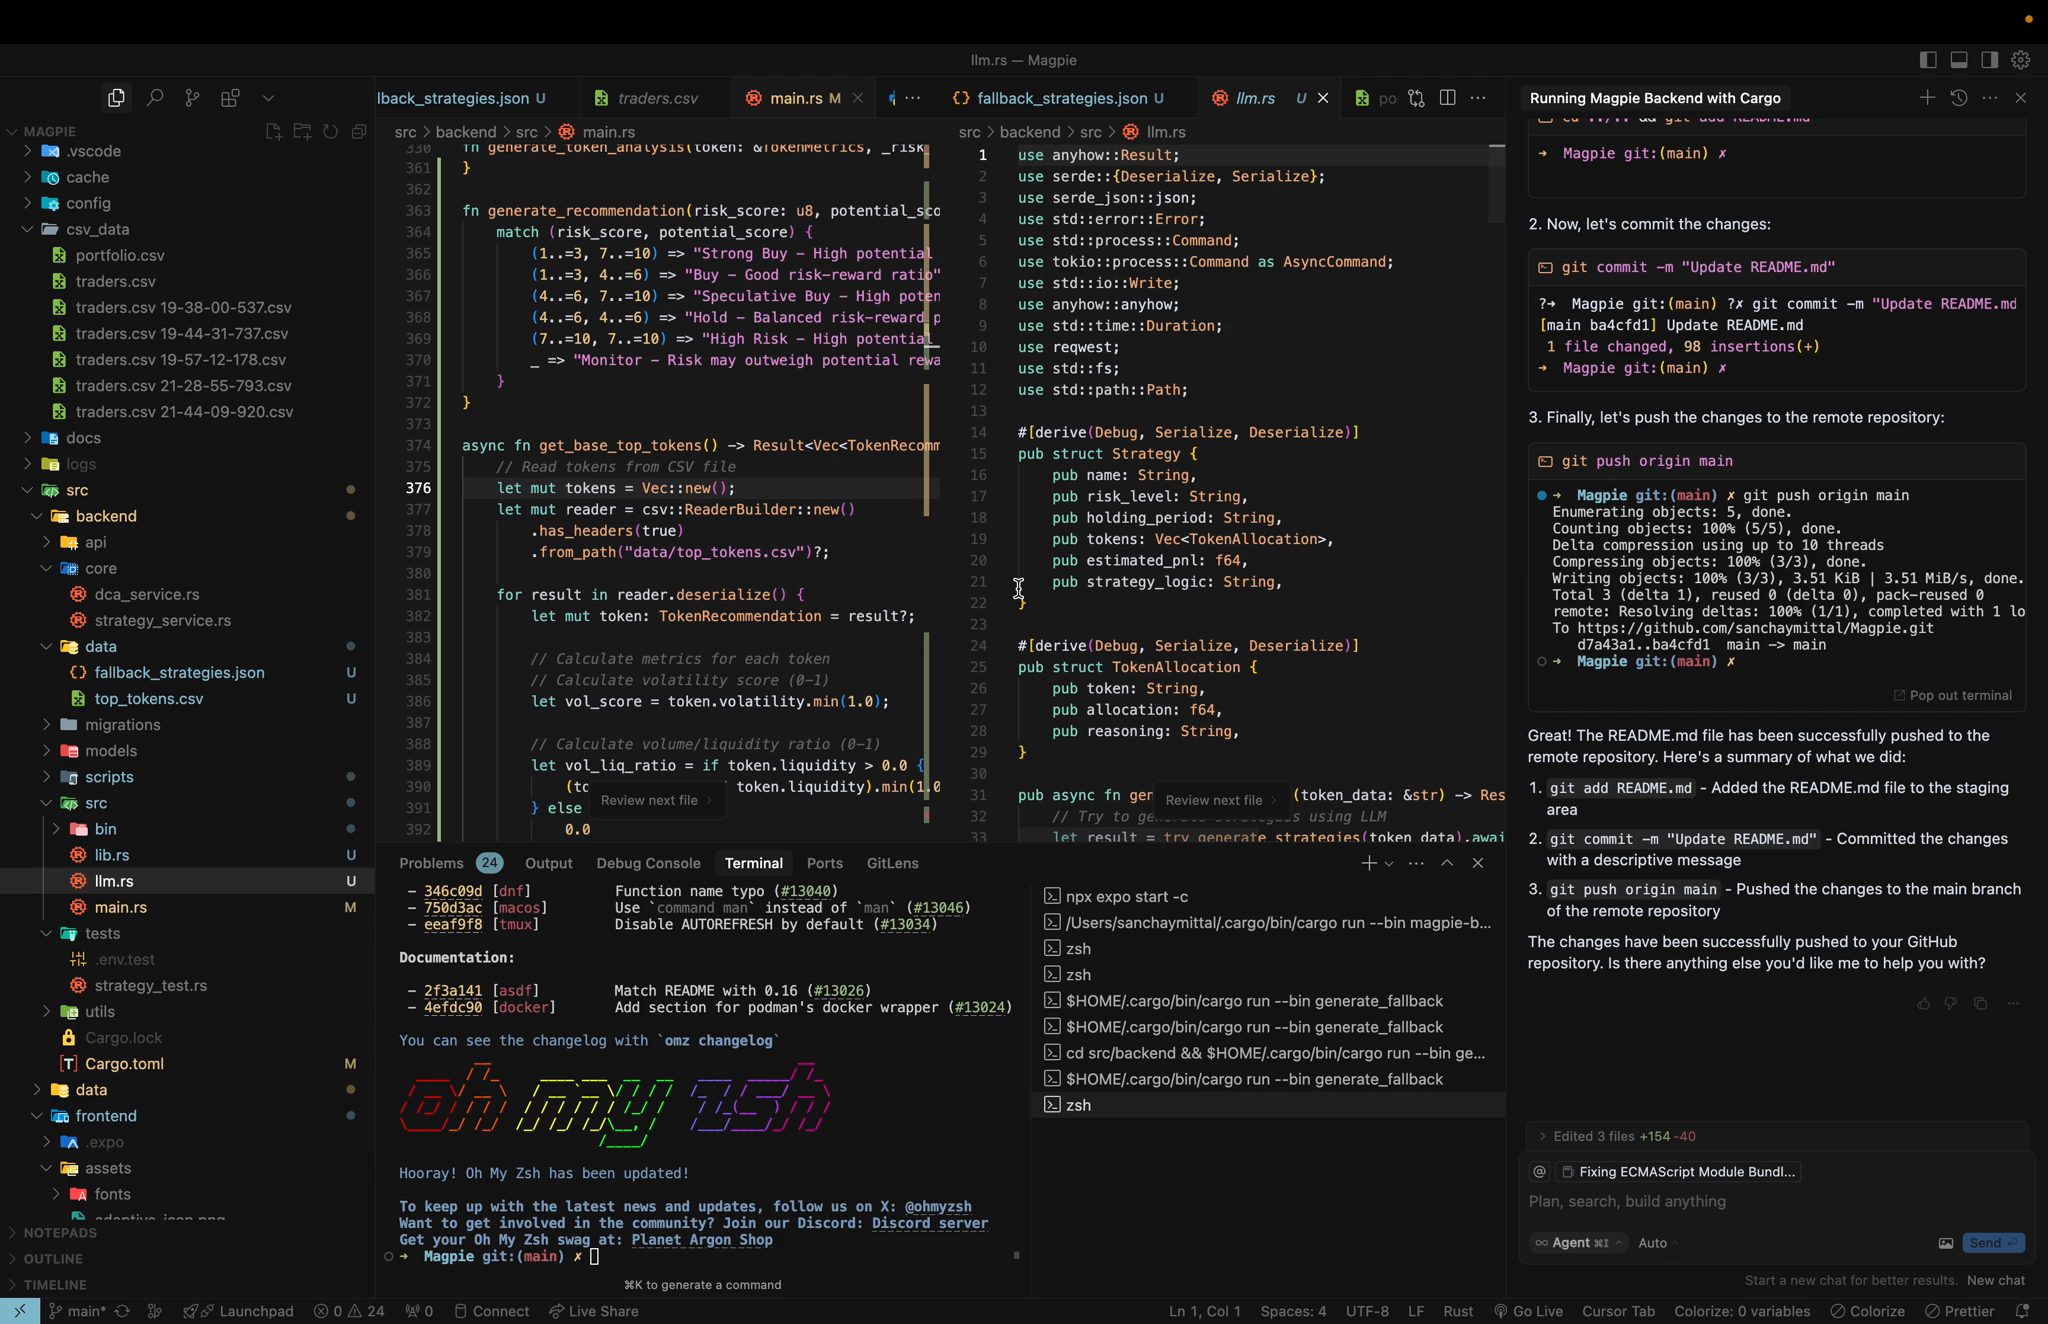Screen dimensions: 2048x1324
Task: Give thumbs down to the chat response
Action: tap(1950, 1003)
